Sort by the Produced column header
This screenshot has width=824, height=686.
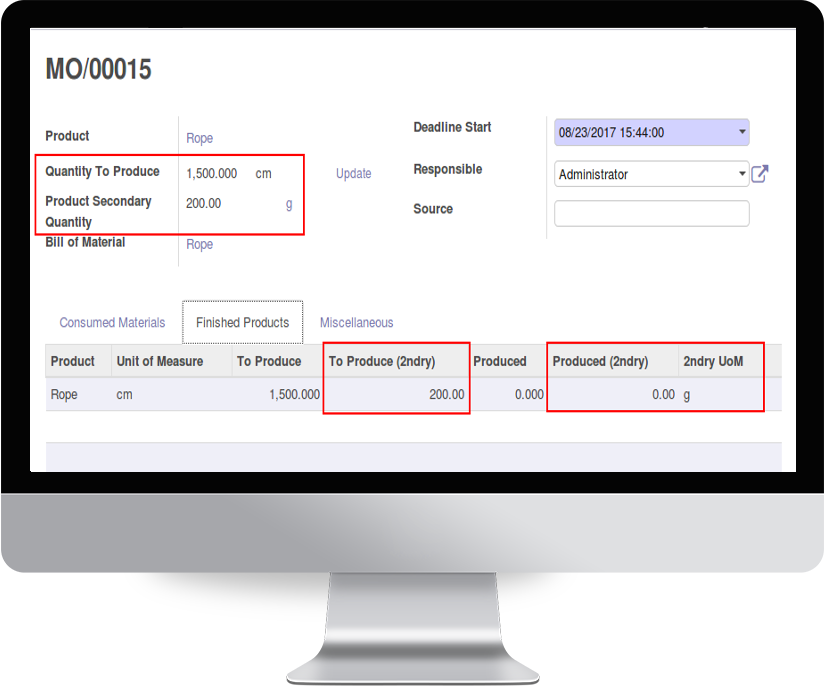click(x=499, y=361)
